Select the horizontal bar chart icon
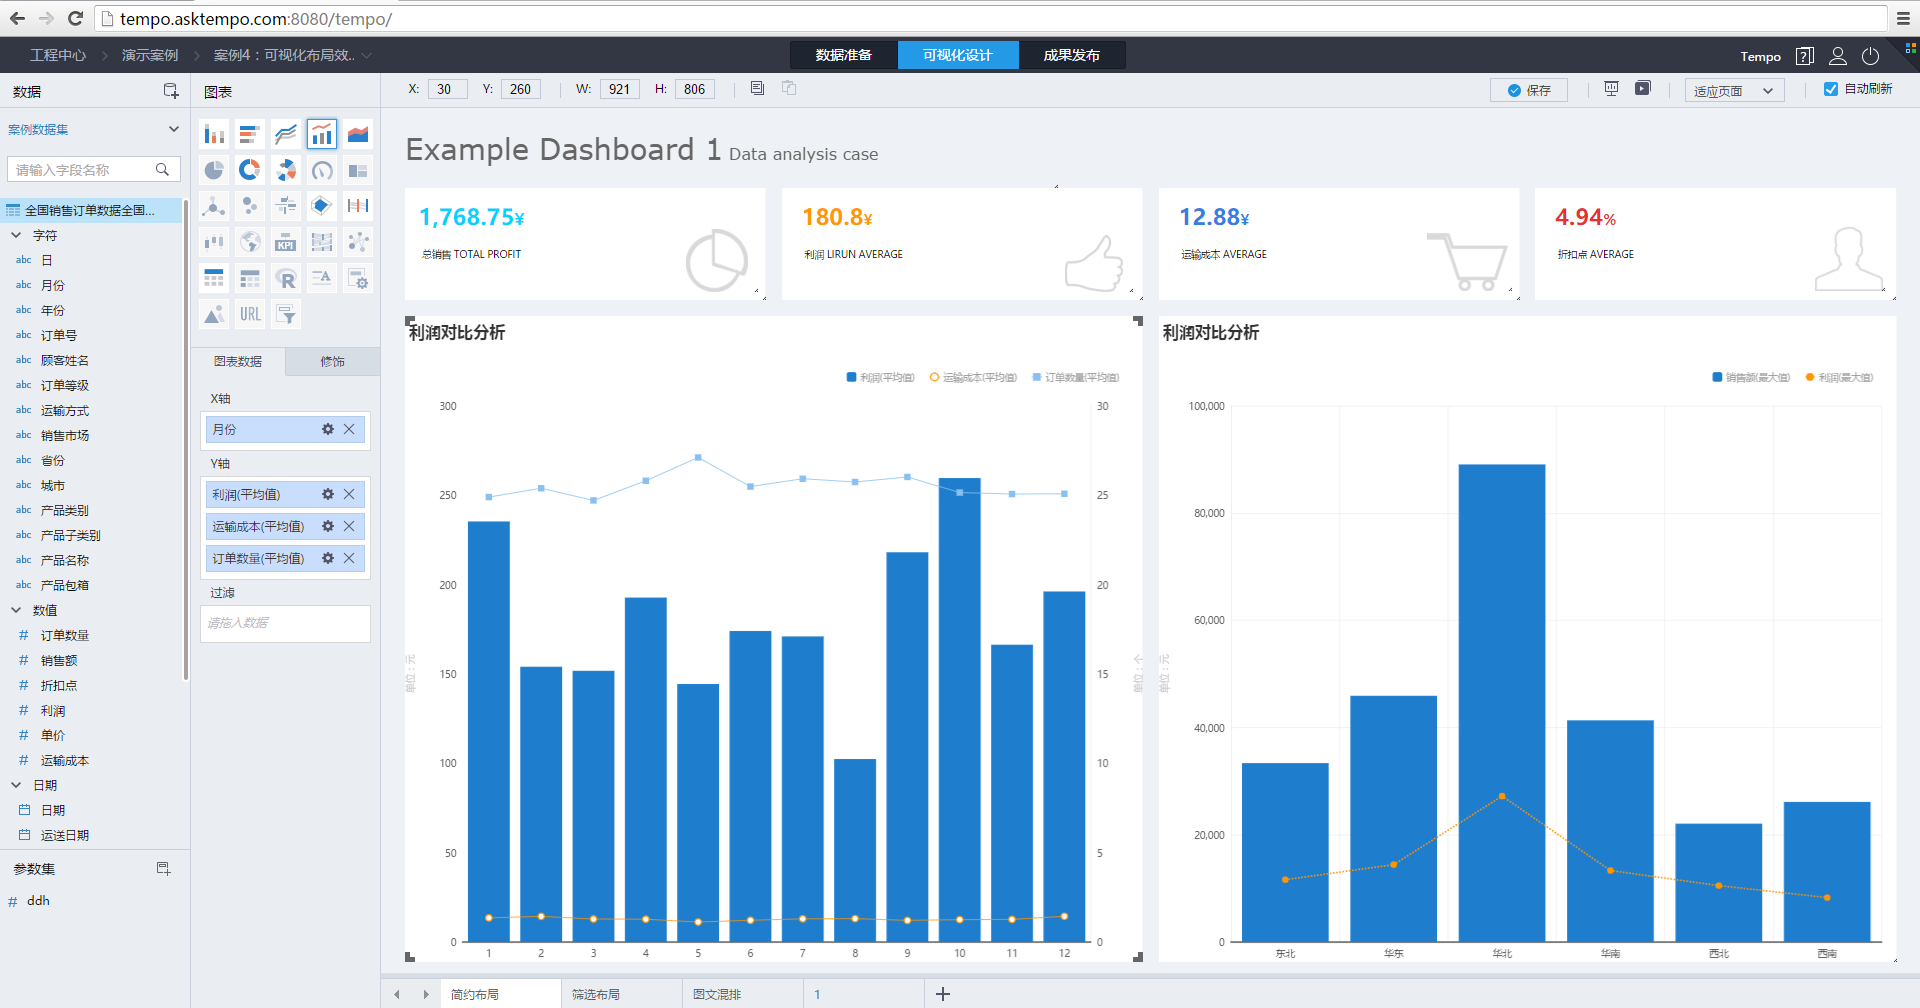1920x1008 pixels. pos(250,134)
